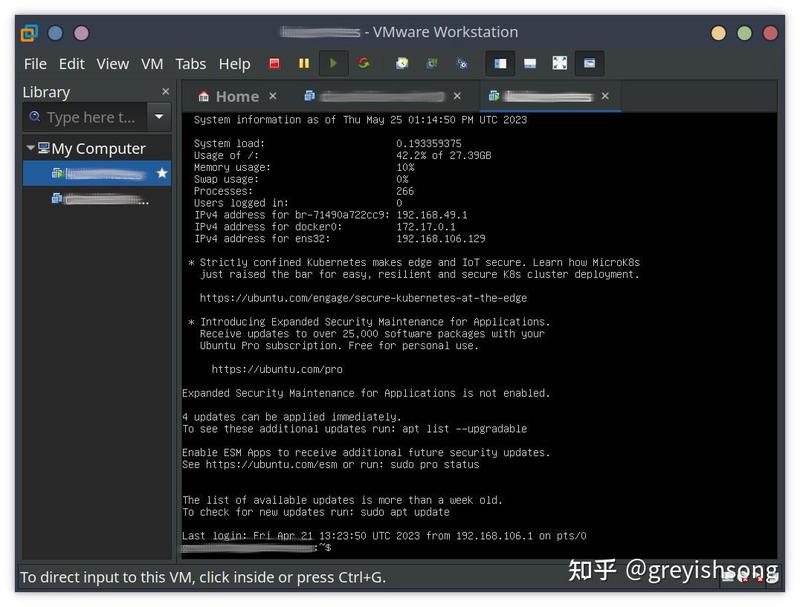Restart the guest using the red-green restart icon
The image size is (800, 607).
[x=363, y=63]
